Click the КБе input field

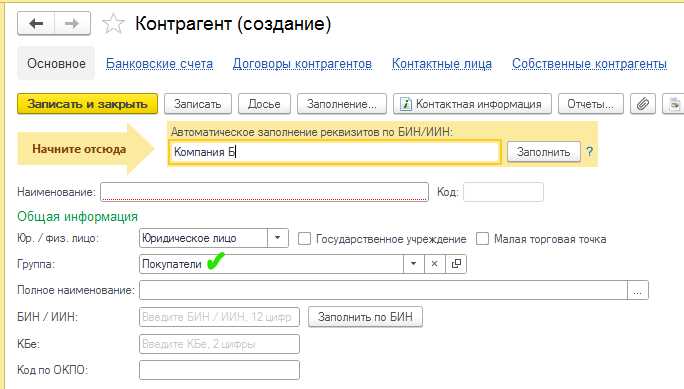(x=219, y=344)
